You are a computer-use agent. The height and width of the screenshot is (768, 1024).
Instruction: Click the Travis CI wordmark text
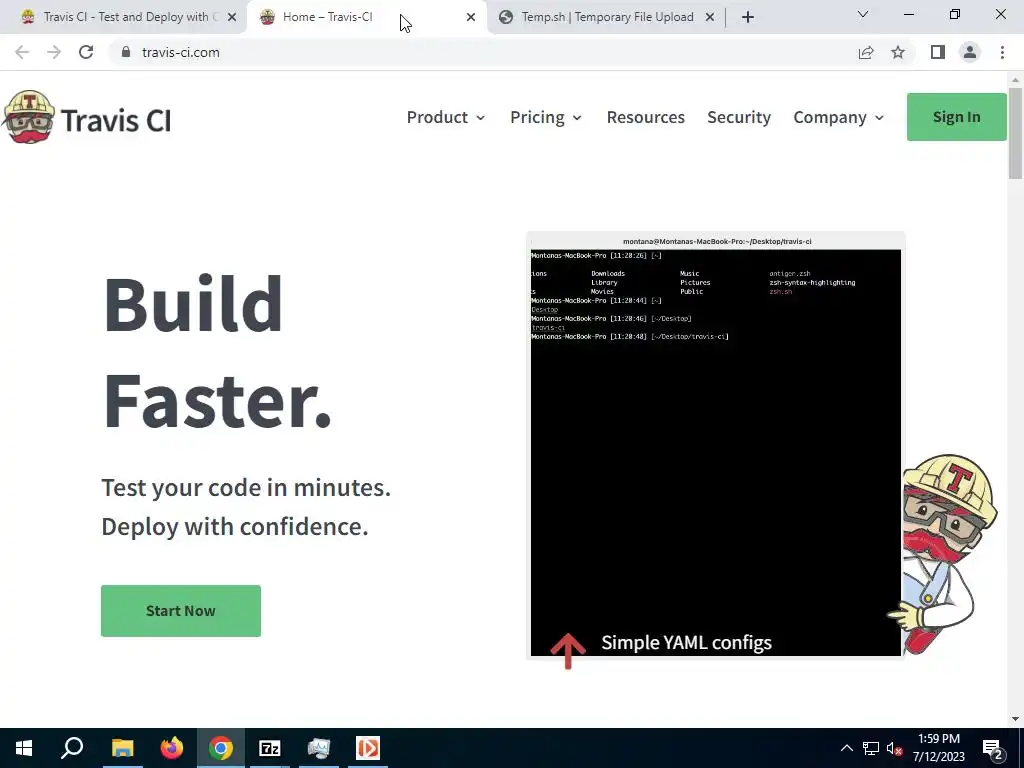pos(116,121)
